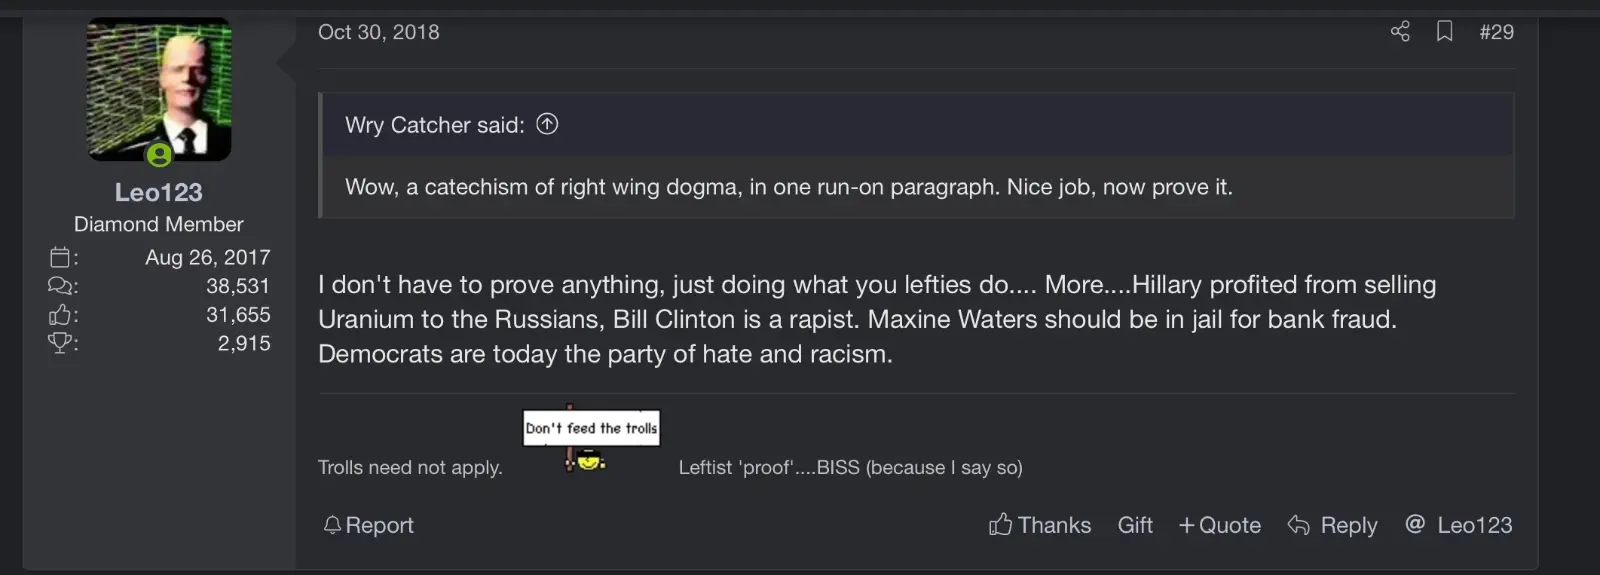Click the reaction score thumbs-up icon in profile
1600x575 pixels.
coord(61,315)
